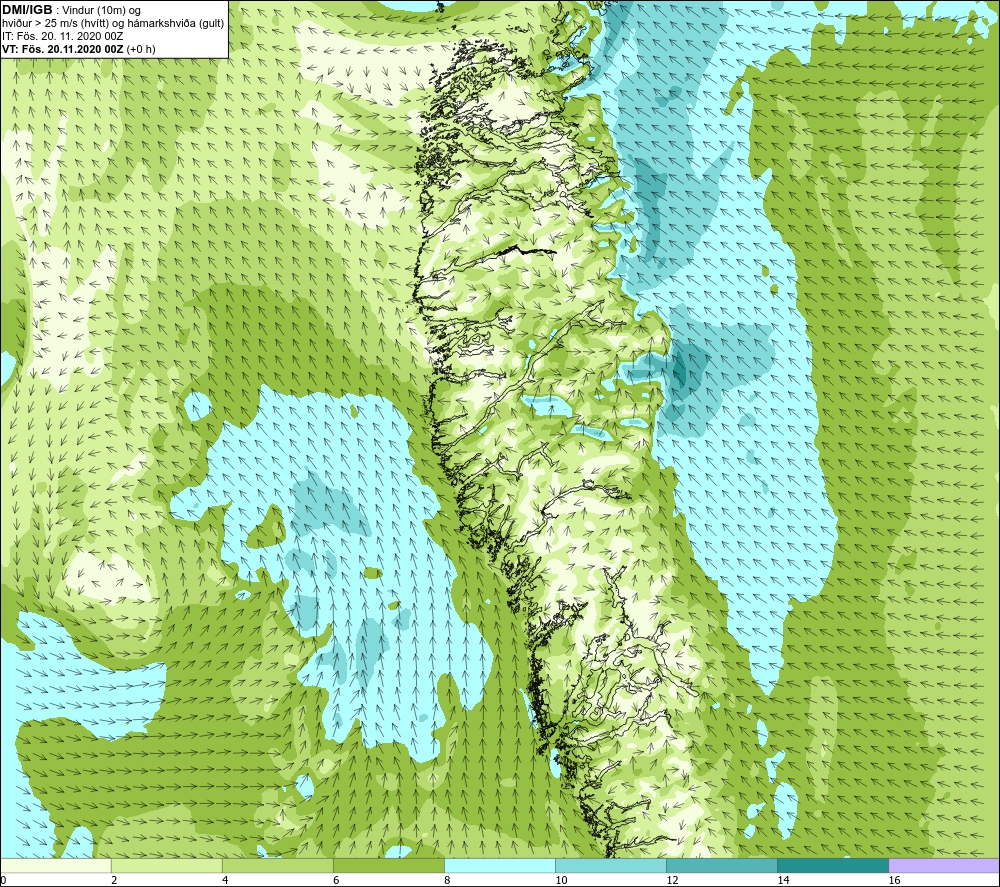Select the light green 2–4 legend swatch
The height and width of the screenshot is (887, 1000).
tap(166, 865)
